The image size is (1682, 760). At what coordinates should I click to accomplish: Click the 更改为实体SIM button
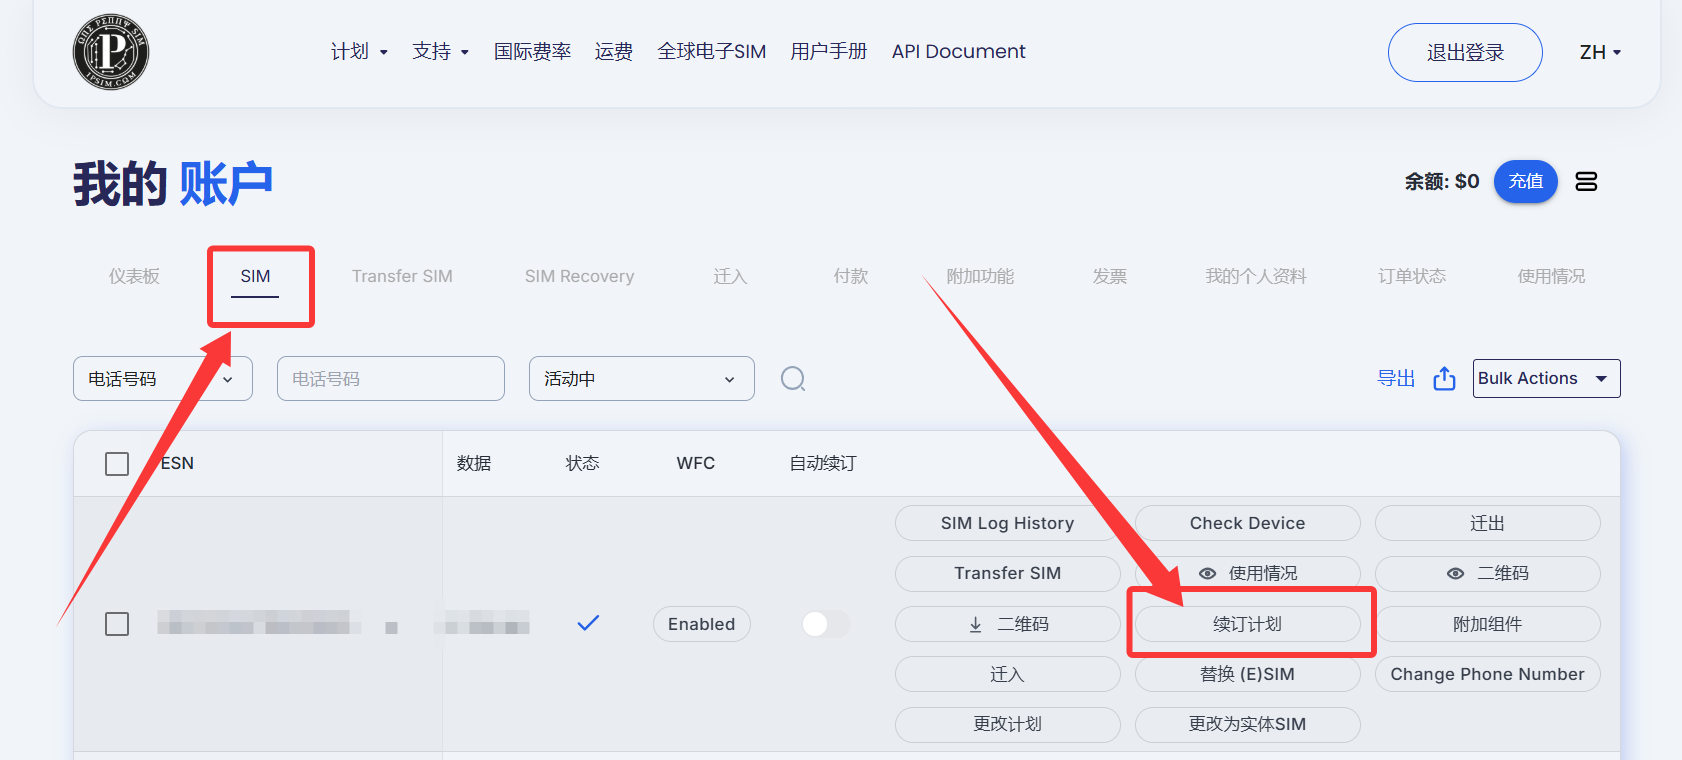pyautogui.click(x=1247, y=724)
